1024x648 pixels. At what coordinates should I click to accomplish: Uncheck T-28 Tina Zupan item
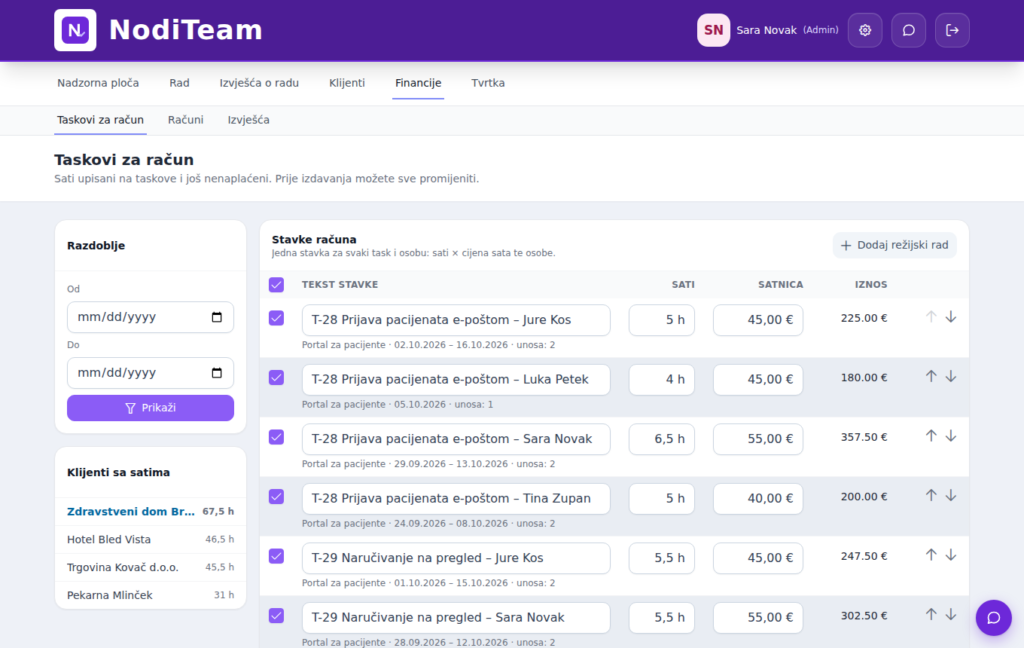click(276, 496)
